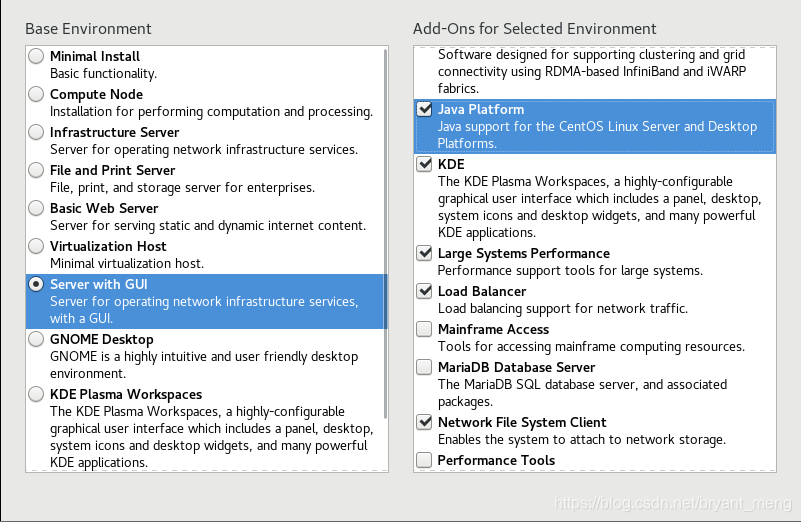Screen dimensions: 801x522
Task: Uncheck Large Systems Performance checkbox
Action: pyautogui.click(x=424, y=253)
